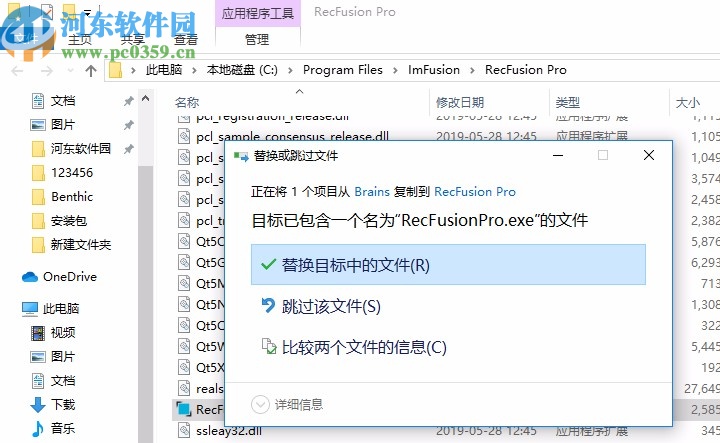Click 本地磁盘 (C:) breadcrumb
This screenshot has width=720, height=443.
242,70
